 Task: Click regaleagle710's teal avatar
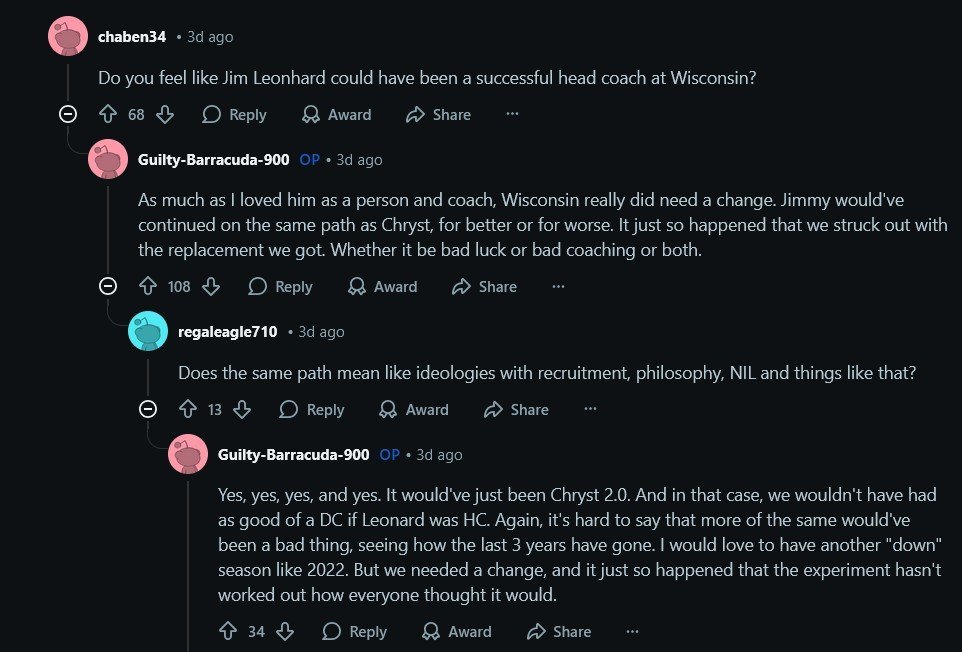[x=148, y=332]
